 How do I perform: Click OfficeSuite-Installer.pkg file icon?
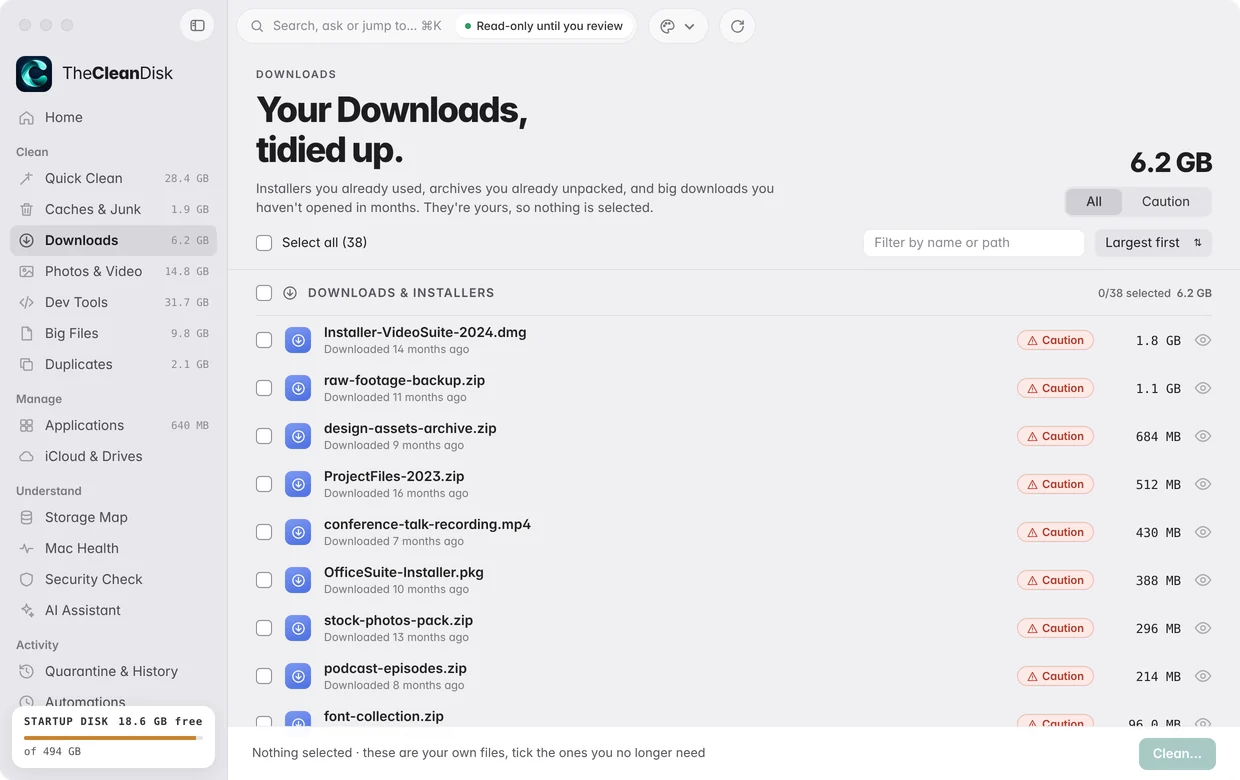tap(298, 580)
